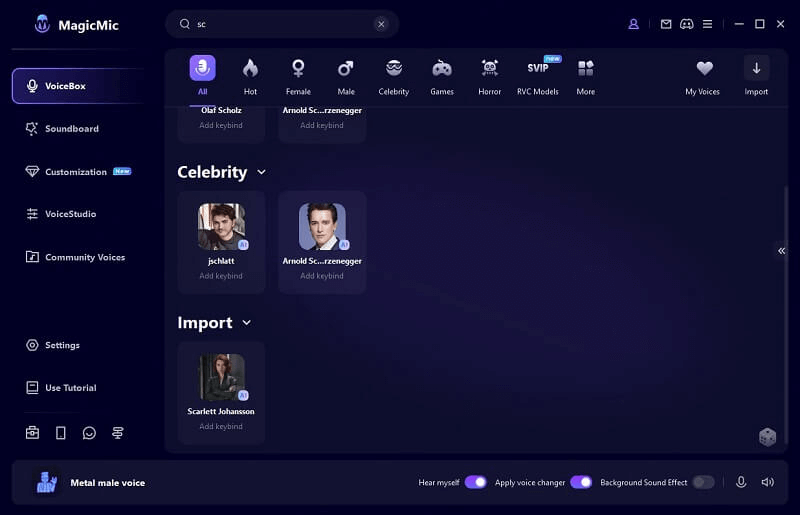Mute the microphone icon in bottom bar
Screen dimensions: 800x515
click(x=741, y=482)
